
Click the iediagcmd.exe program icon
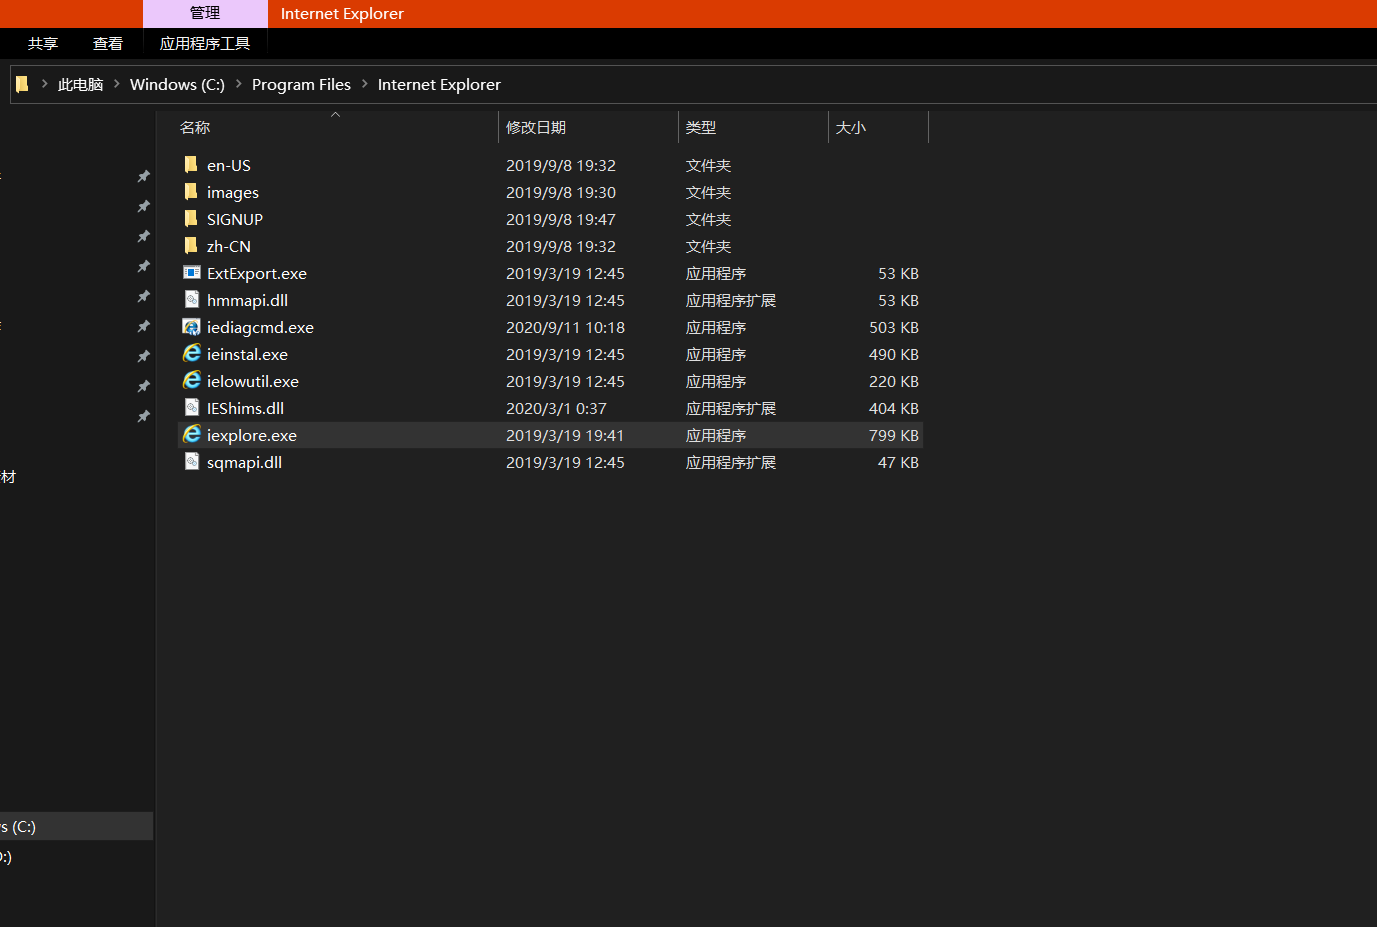pos(192,327)
